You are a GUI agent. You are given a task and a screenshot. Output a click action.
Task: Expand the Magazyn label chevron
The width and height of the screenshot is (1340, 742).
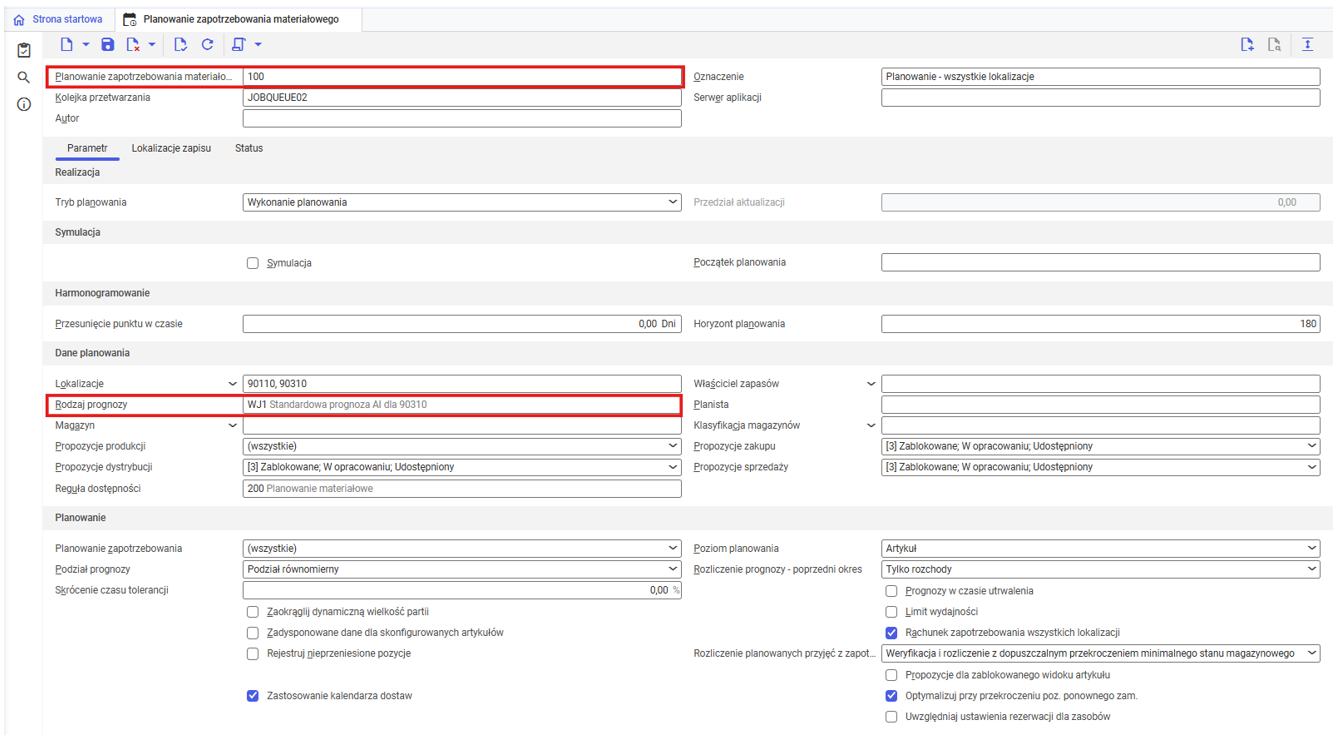pyautogui.click(x=233, y=425)
